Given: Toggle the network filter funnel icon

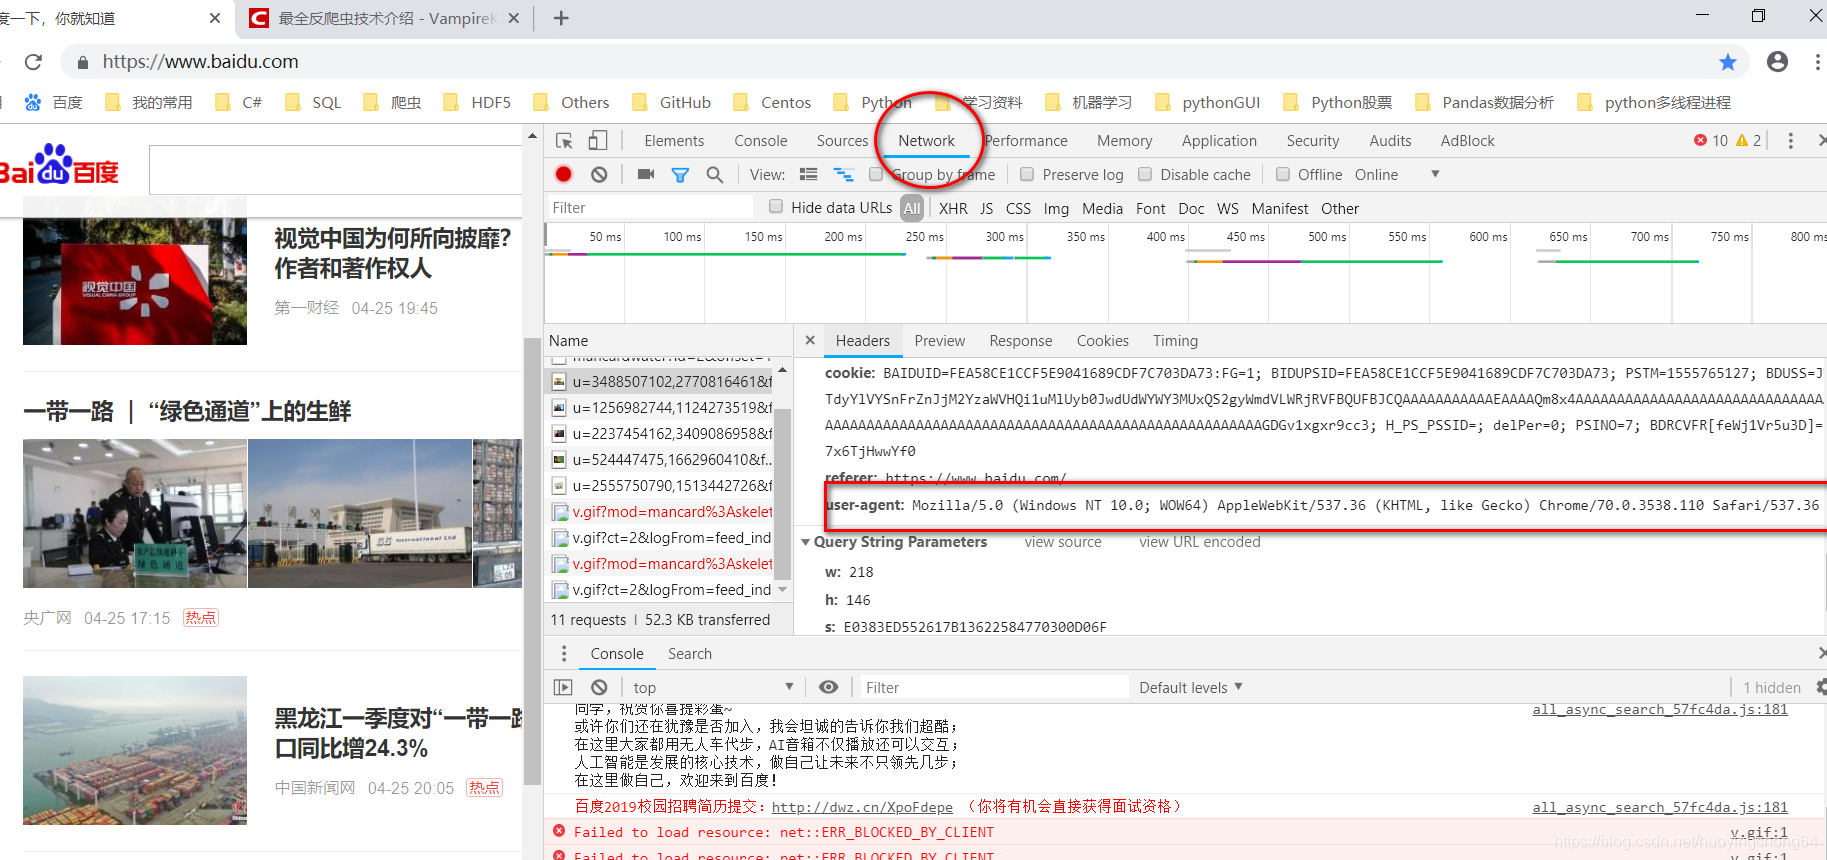Looking at the screenshot, I should (680, 175).
